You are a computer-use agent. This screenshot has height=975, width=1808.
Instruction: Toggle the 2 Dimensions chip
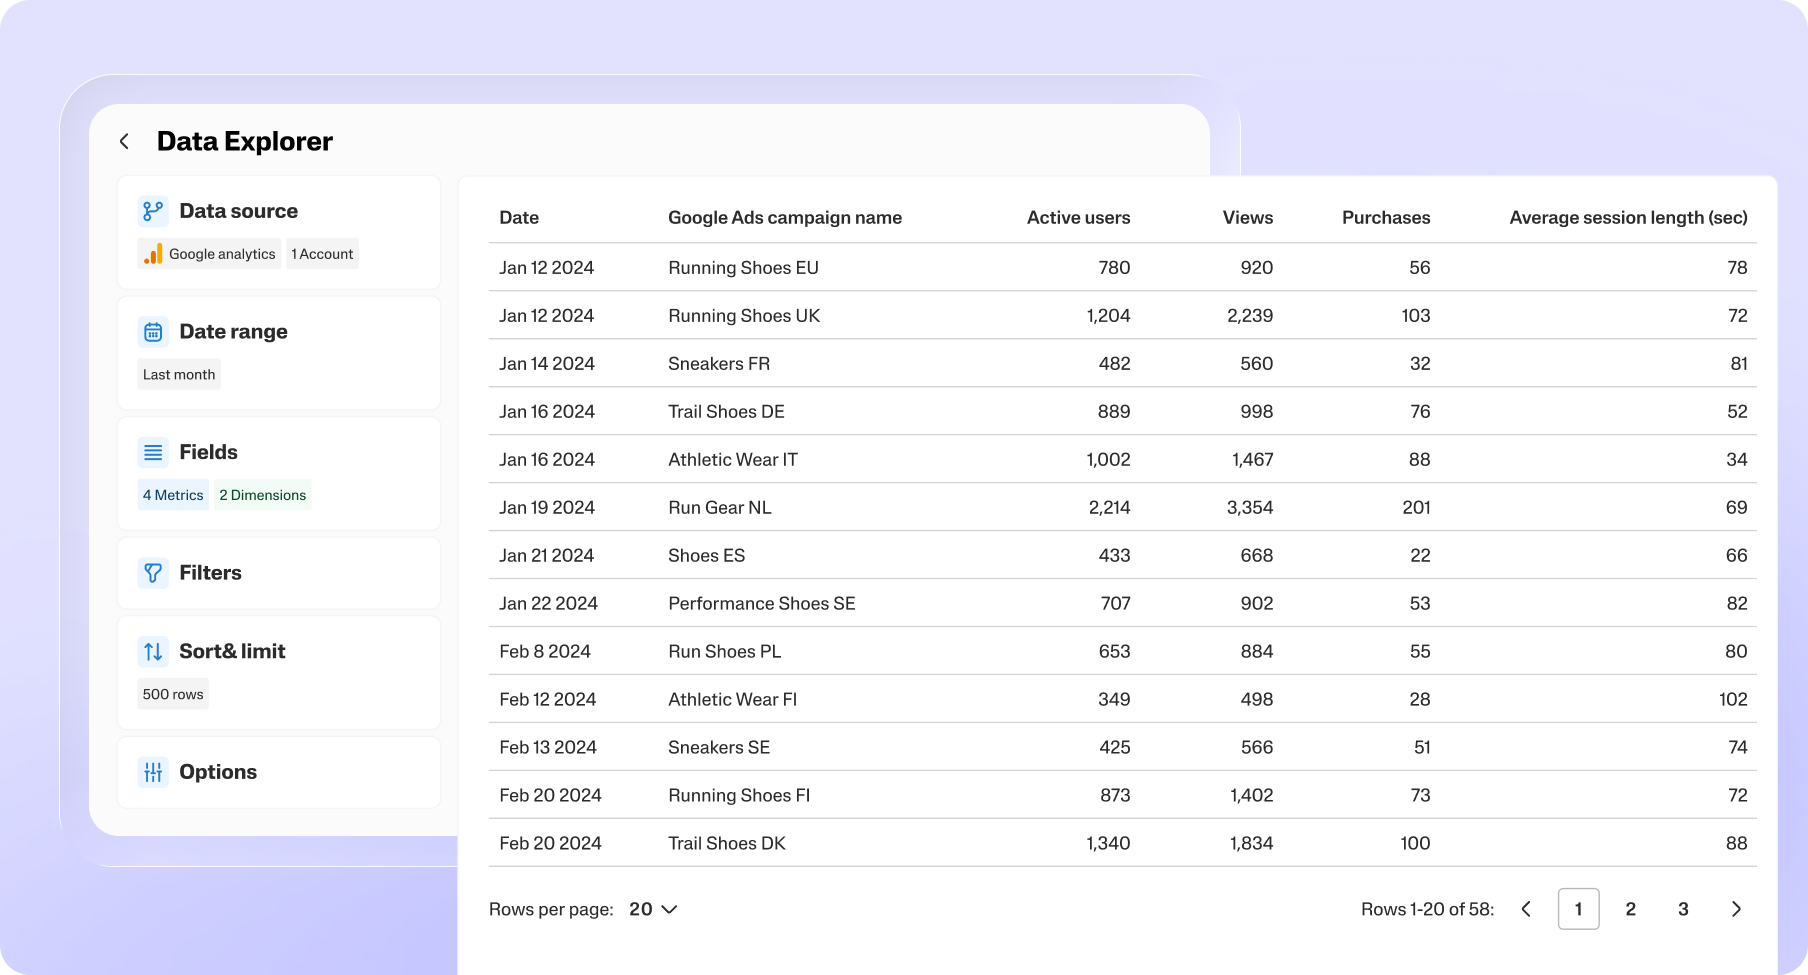(262, 494)
